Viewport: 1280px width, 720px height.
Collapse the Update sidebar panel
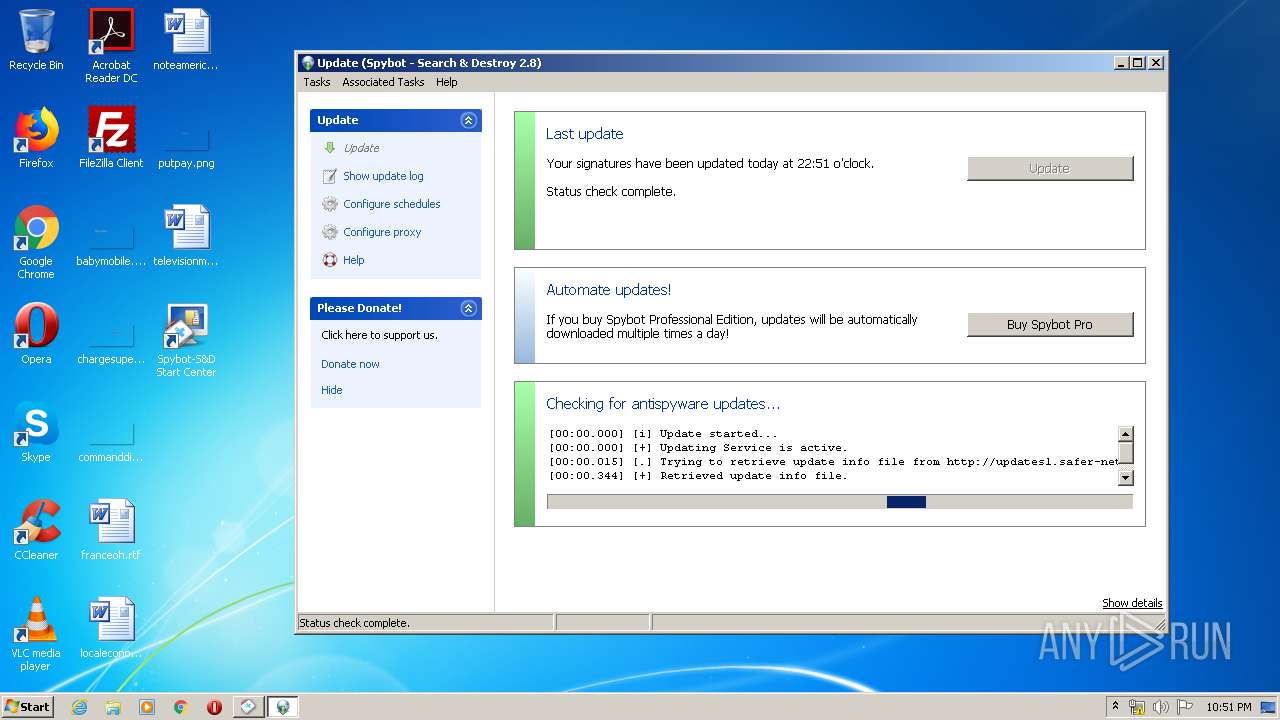coord(468,120)
